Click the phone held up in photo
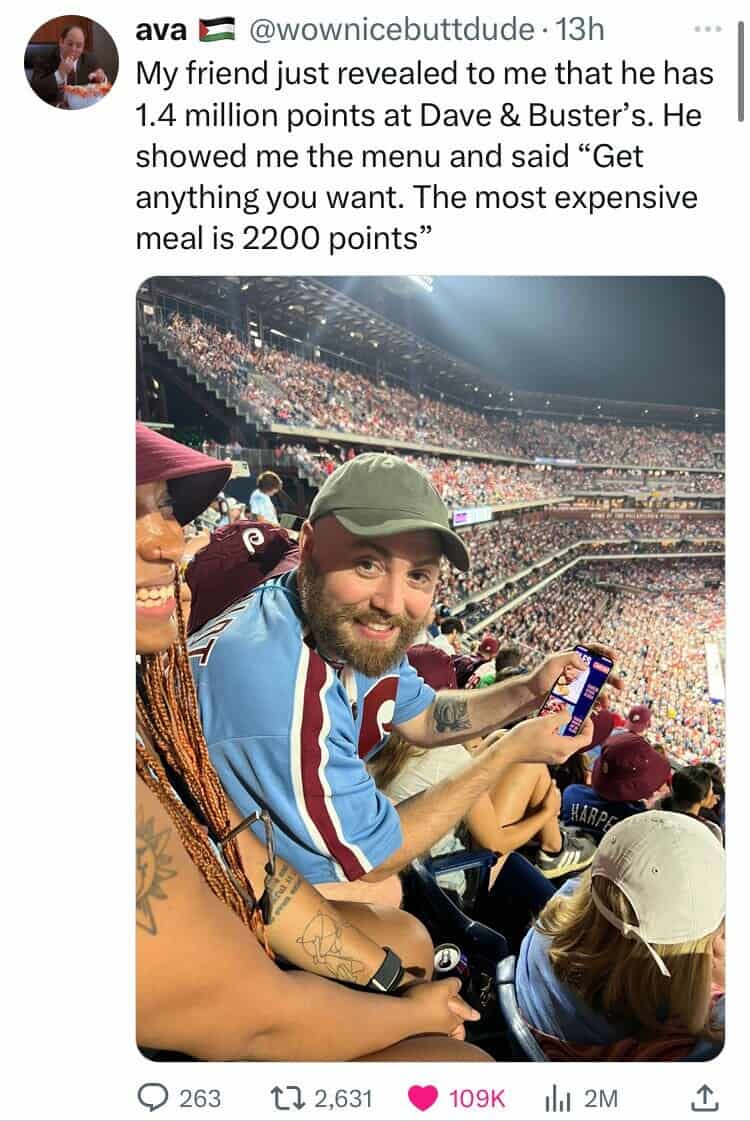Viewport: 750px width, 1121px height. 576,691
